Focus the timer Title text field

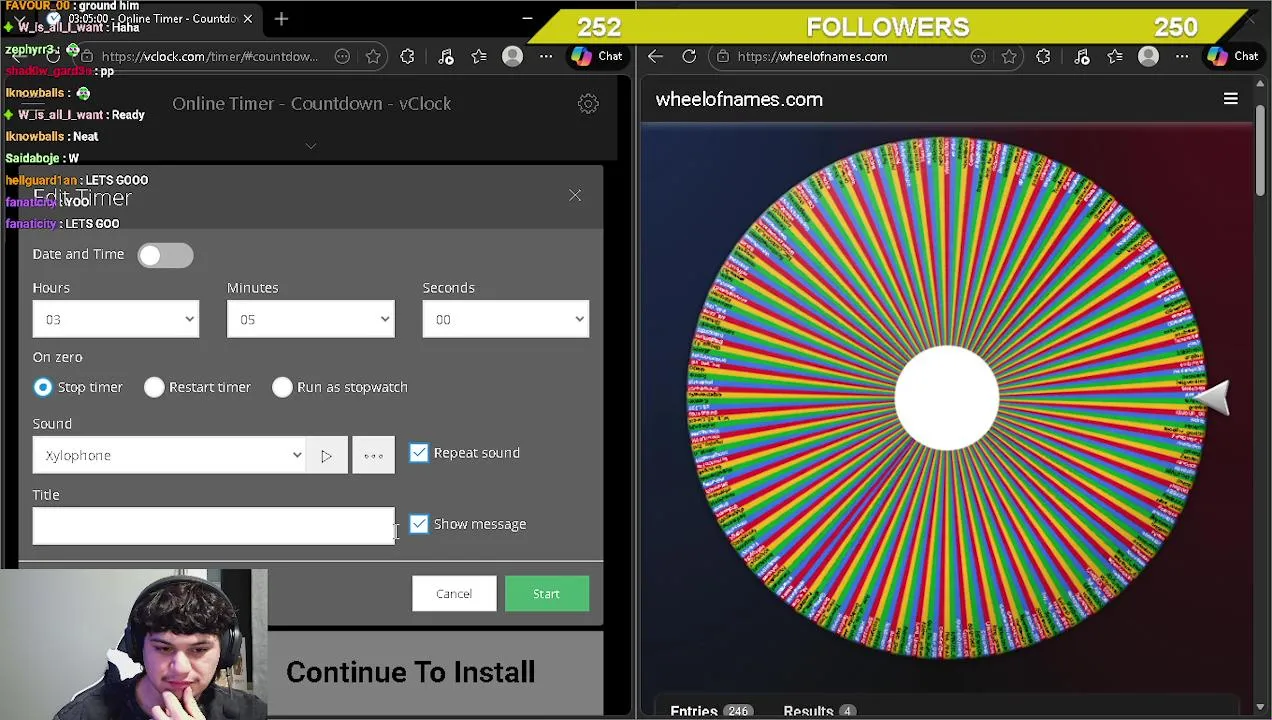coord(213,526)
